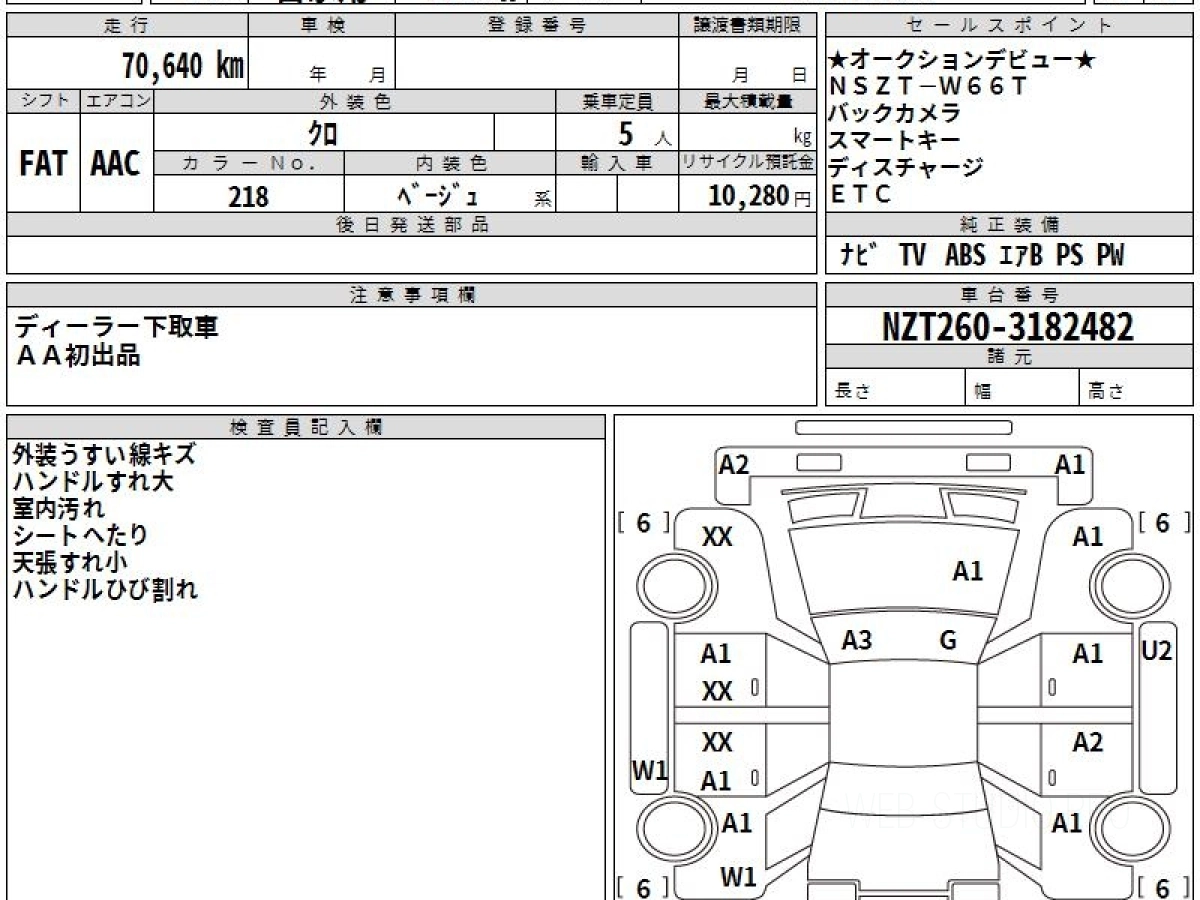Image resolution: width=1200 pixels, height=900 pixels.
Task: Select the 純正装備 header
Action: click(x=1008, y=224)
